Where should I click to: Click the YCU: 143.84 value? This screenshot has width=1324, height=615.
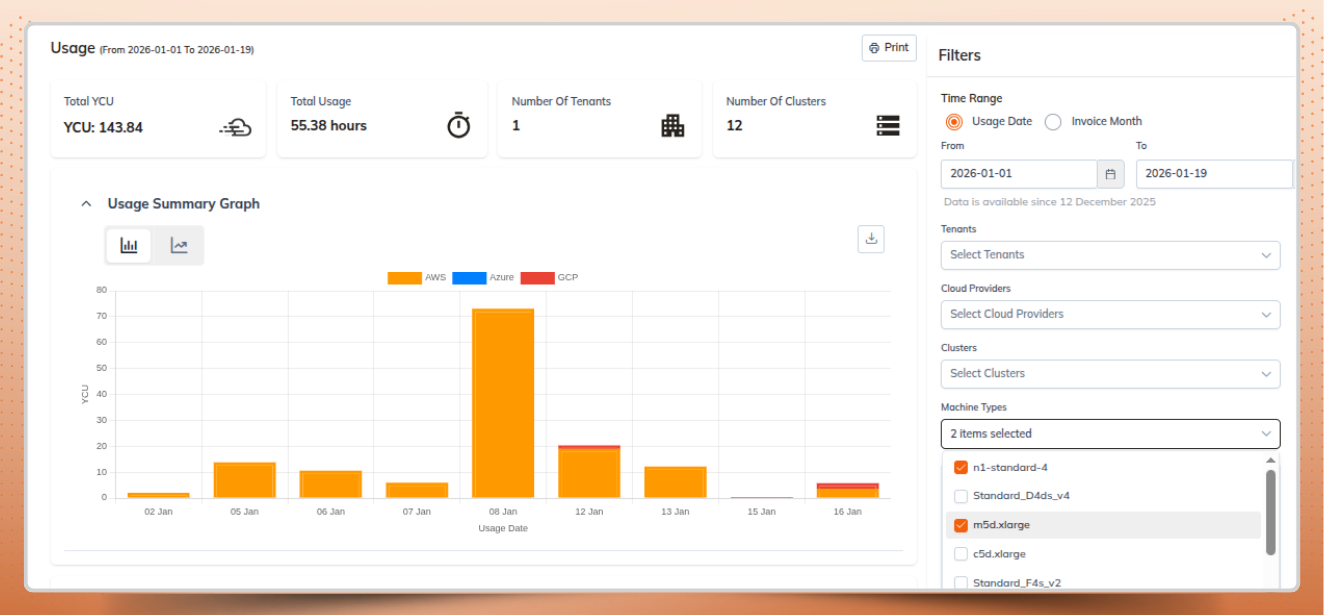click(103, 127)
